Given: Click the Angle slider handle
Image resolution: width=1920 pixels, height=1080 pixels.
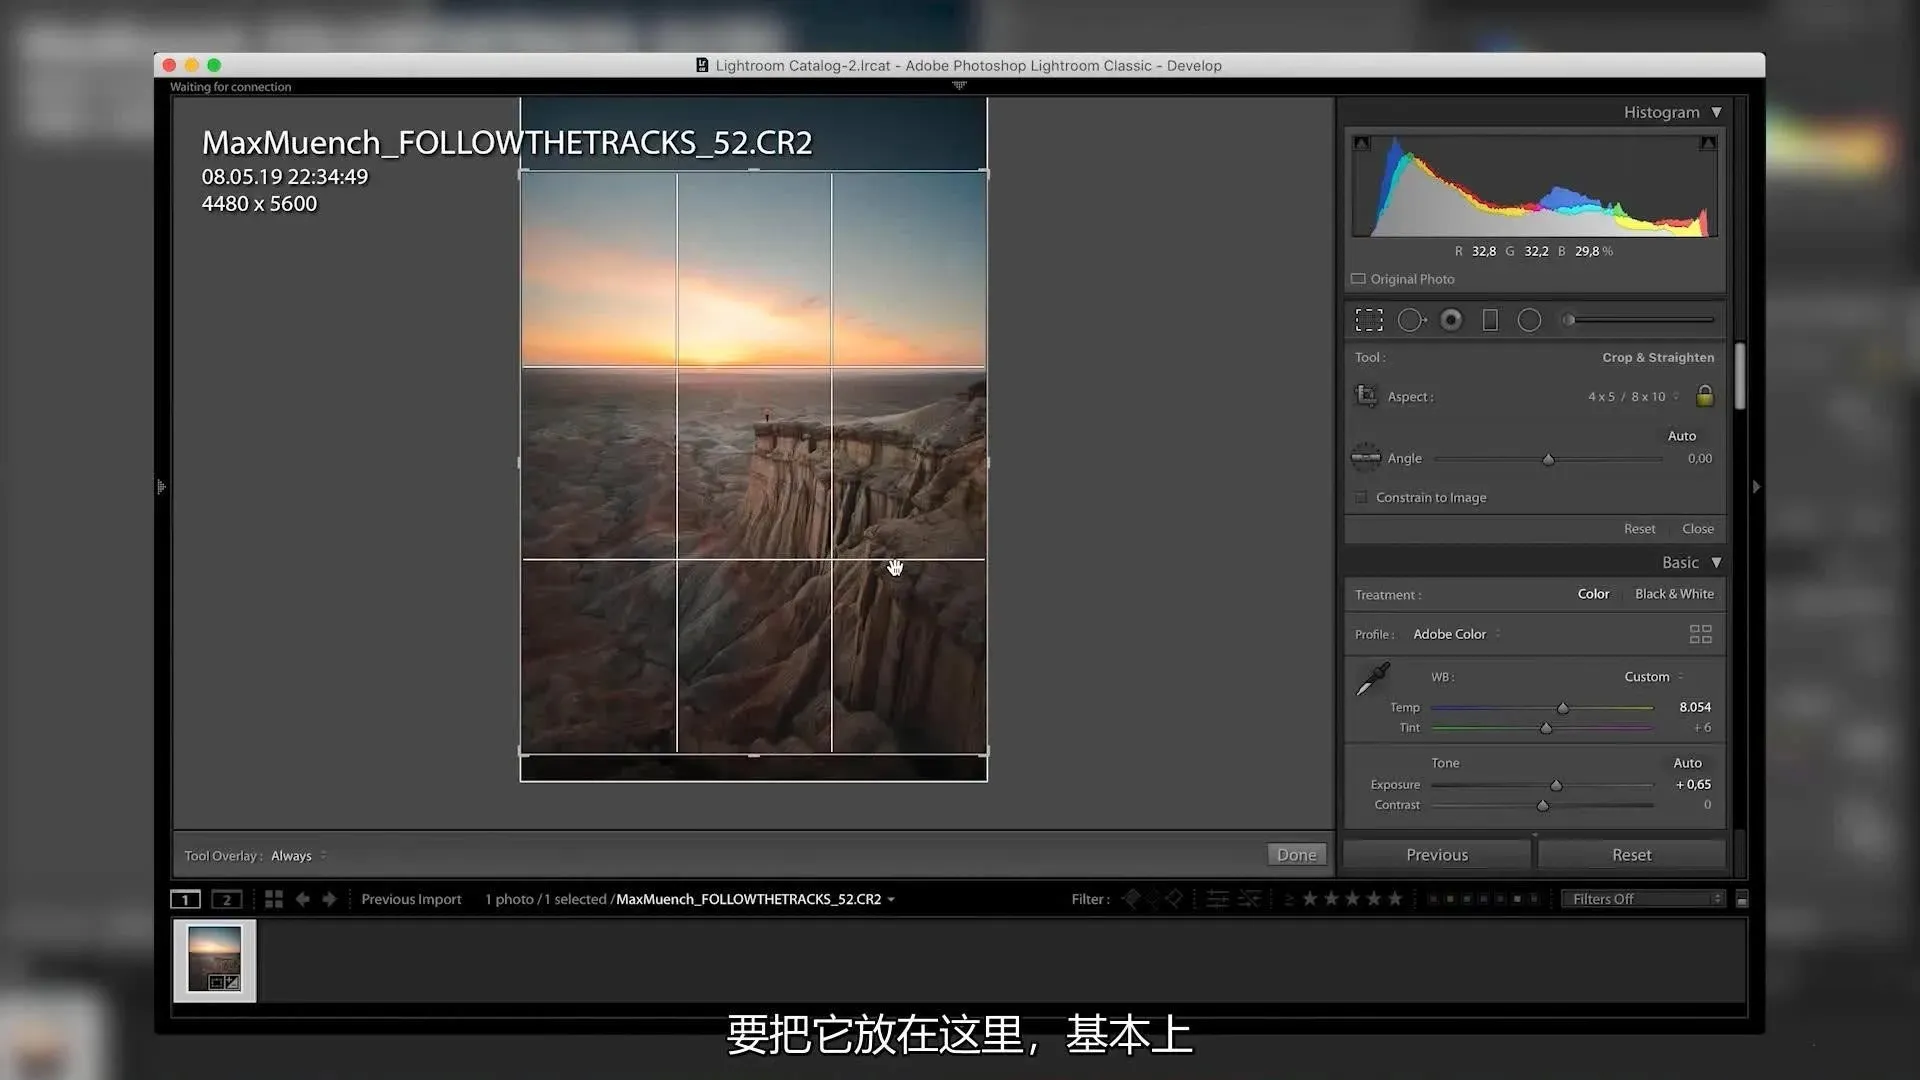Looking at the screenshot, I should [1548, 459].
